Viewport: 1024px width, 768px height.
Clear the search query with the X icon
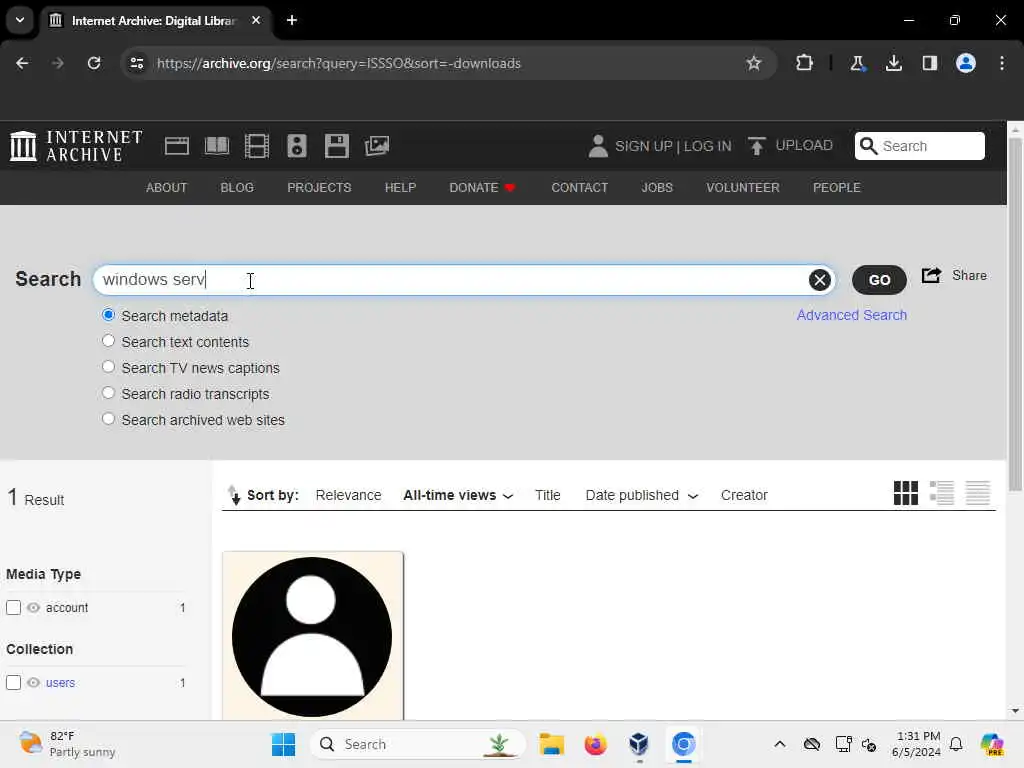(x=819, y=280)
